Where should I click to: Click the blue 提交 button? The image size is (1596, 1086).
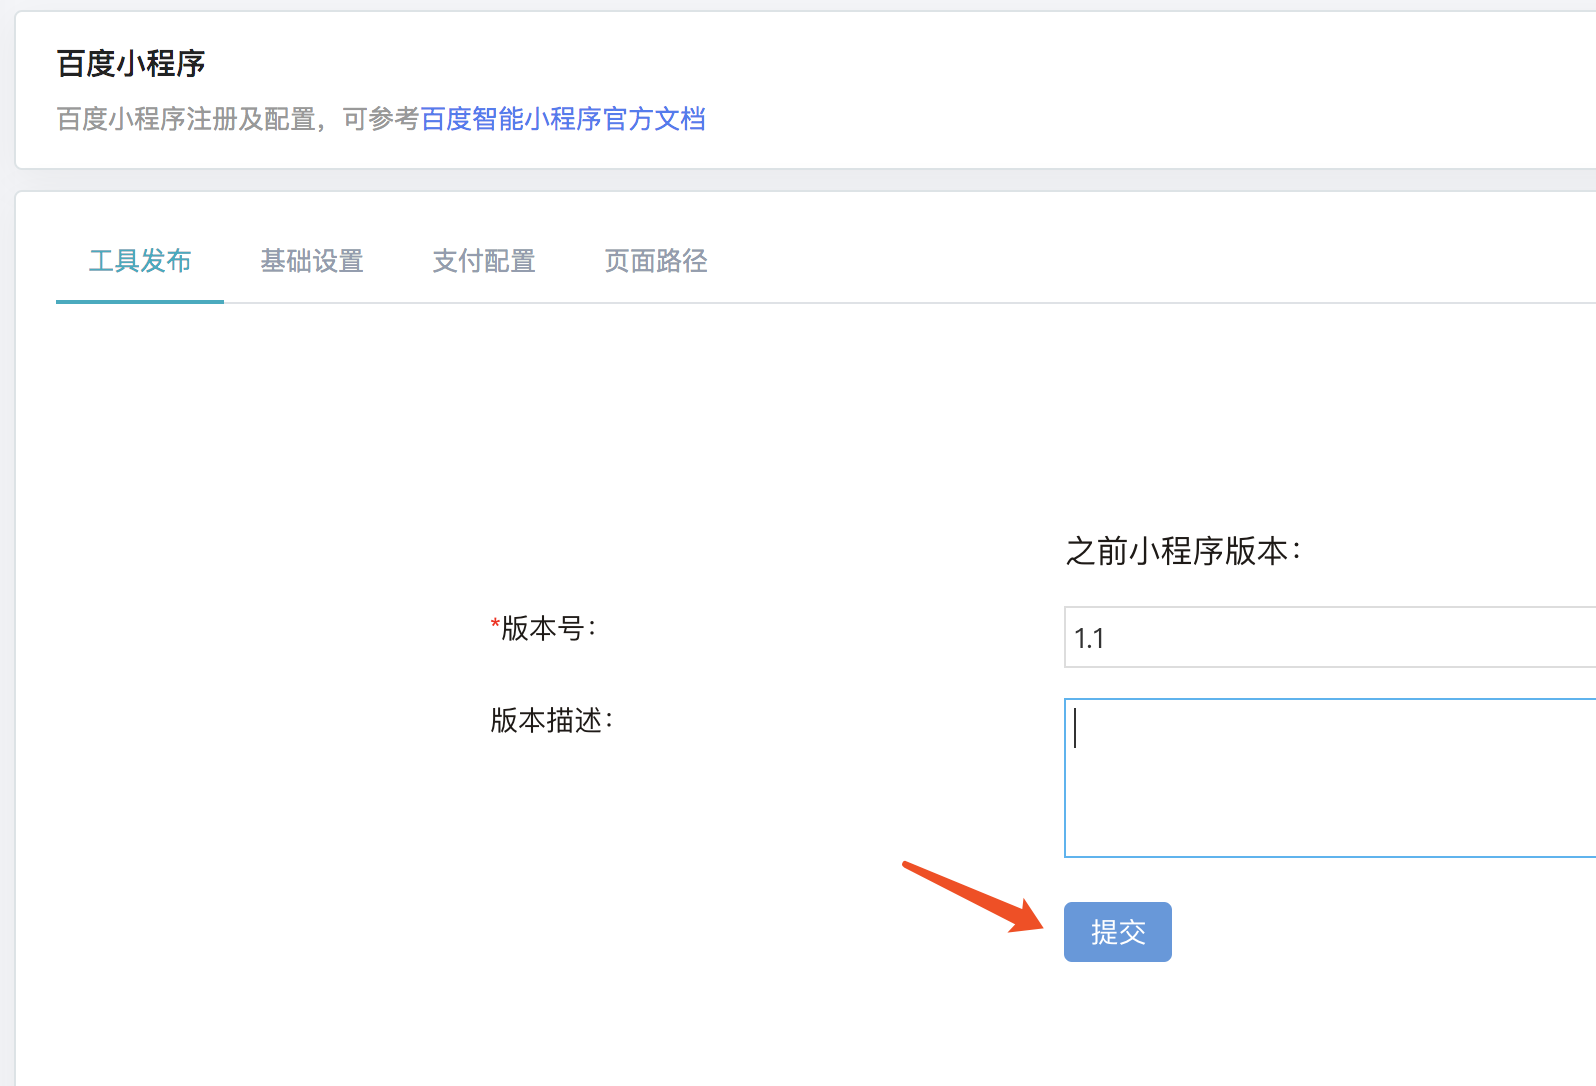(1118, 932)
